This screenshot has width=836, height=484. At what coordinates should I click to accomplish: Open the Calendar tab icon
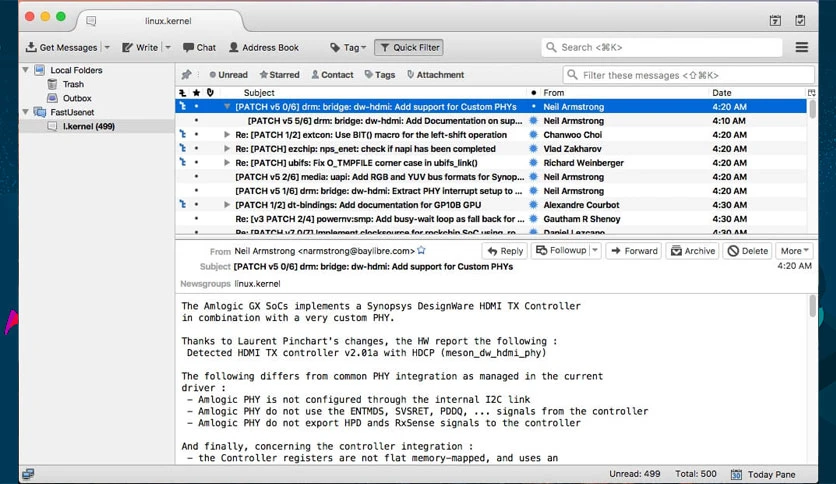tap(775, 21)
